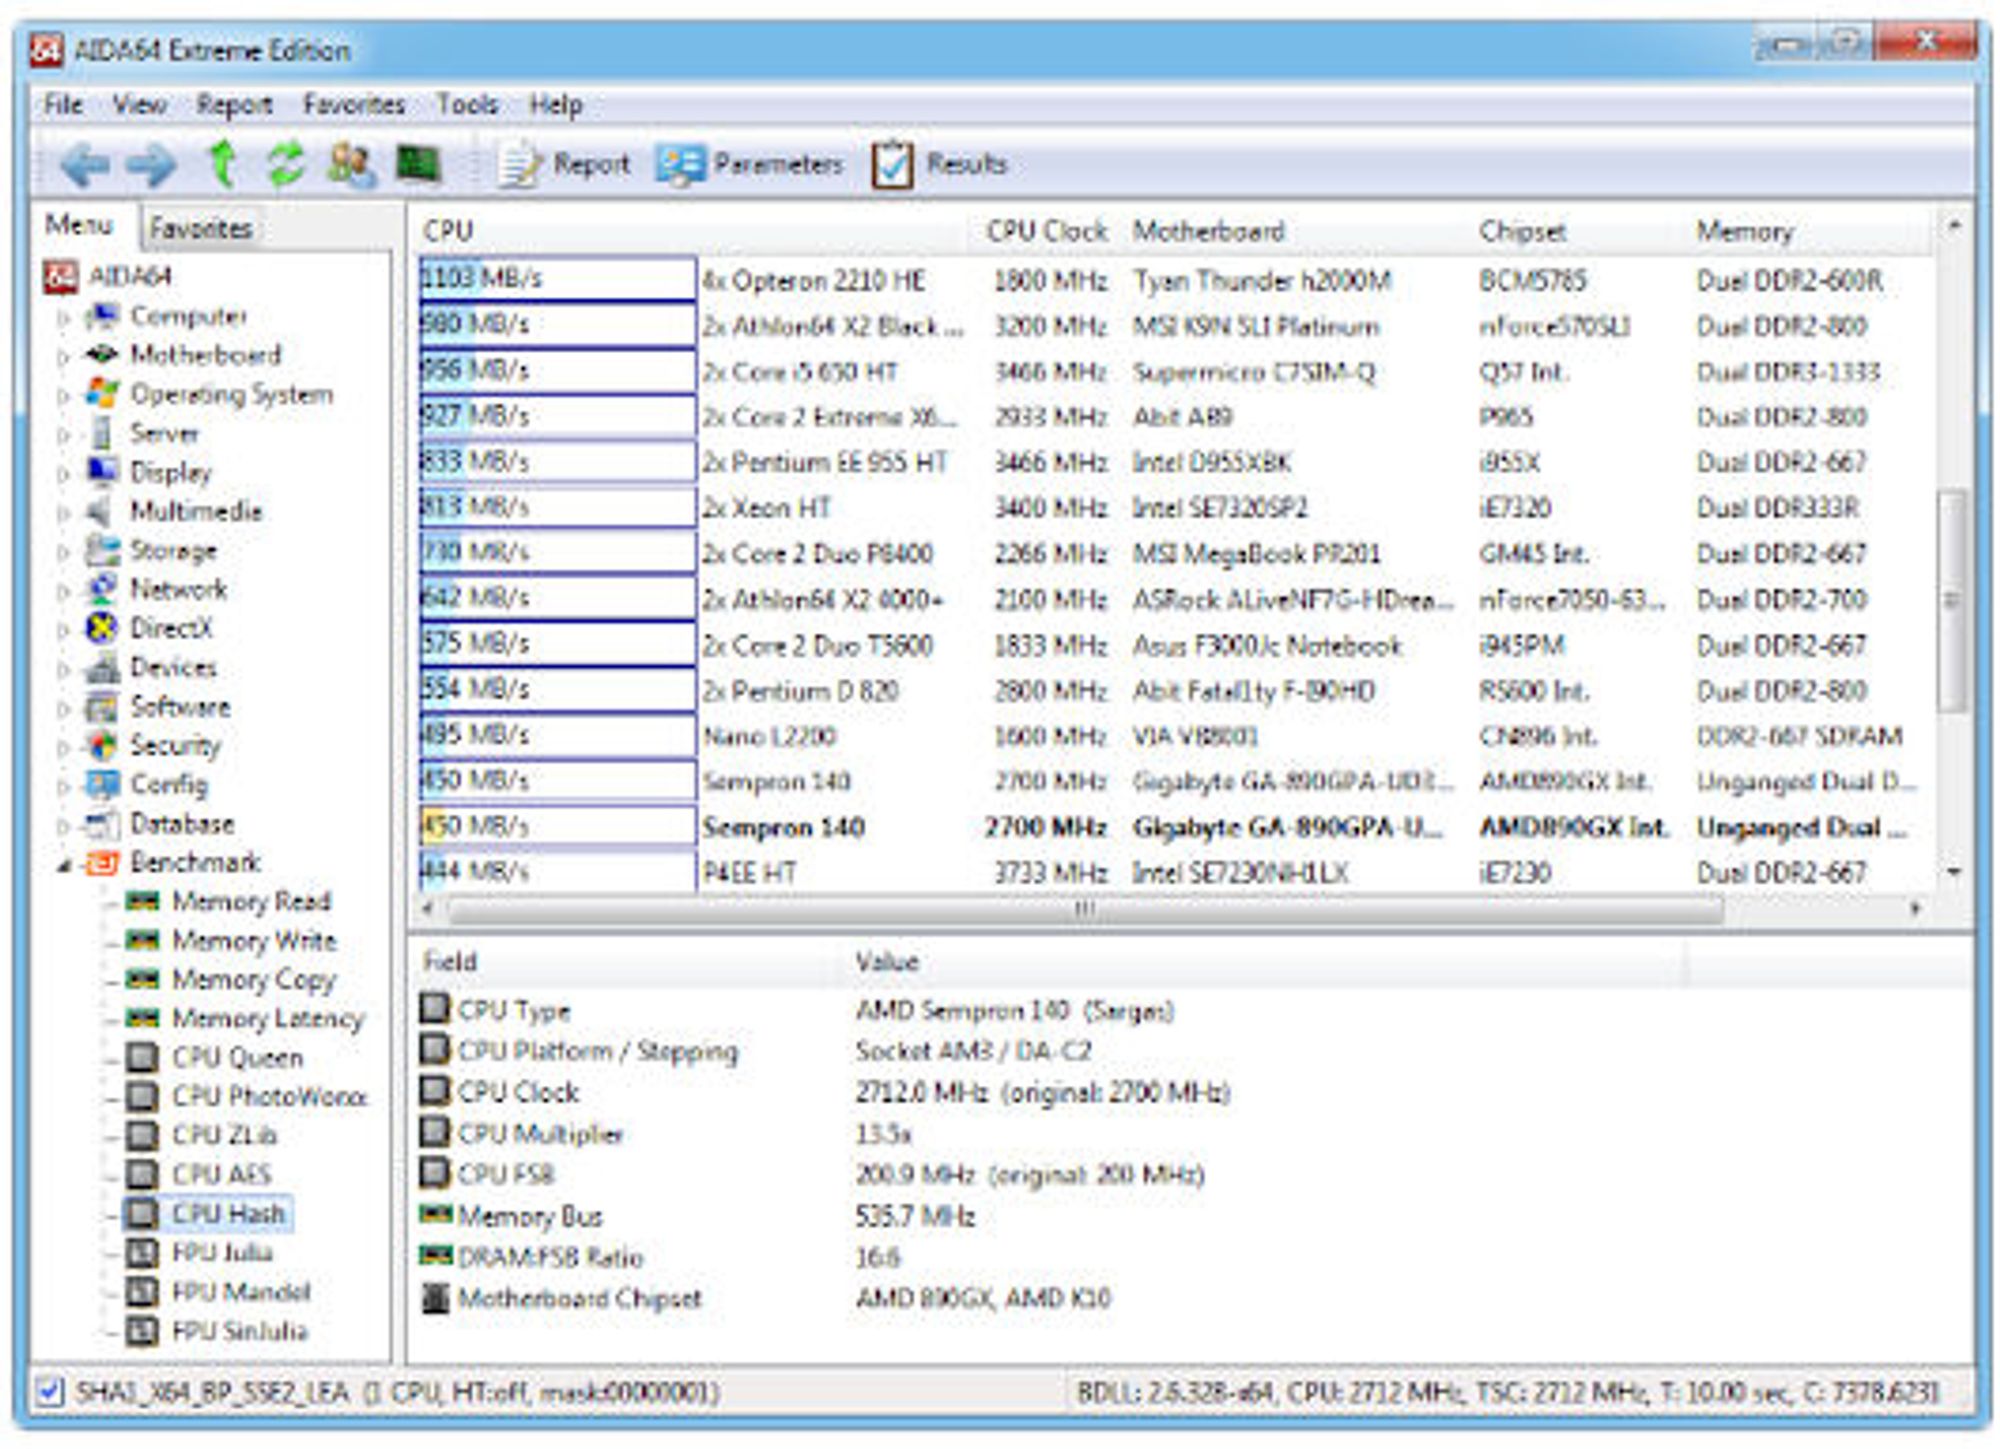Open the users icon in toolbar
This screenshot has width=2000, height=1449.
click(352, 163)
